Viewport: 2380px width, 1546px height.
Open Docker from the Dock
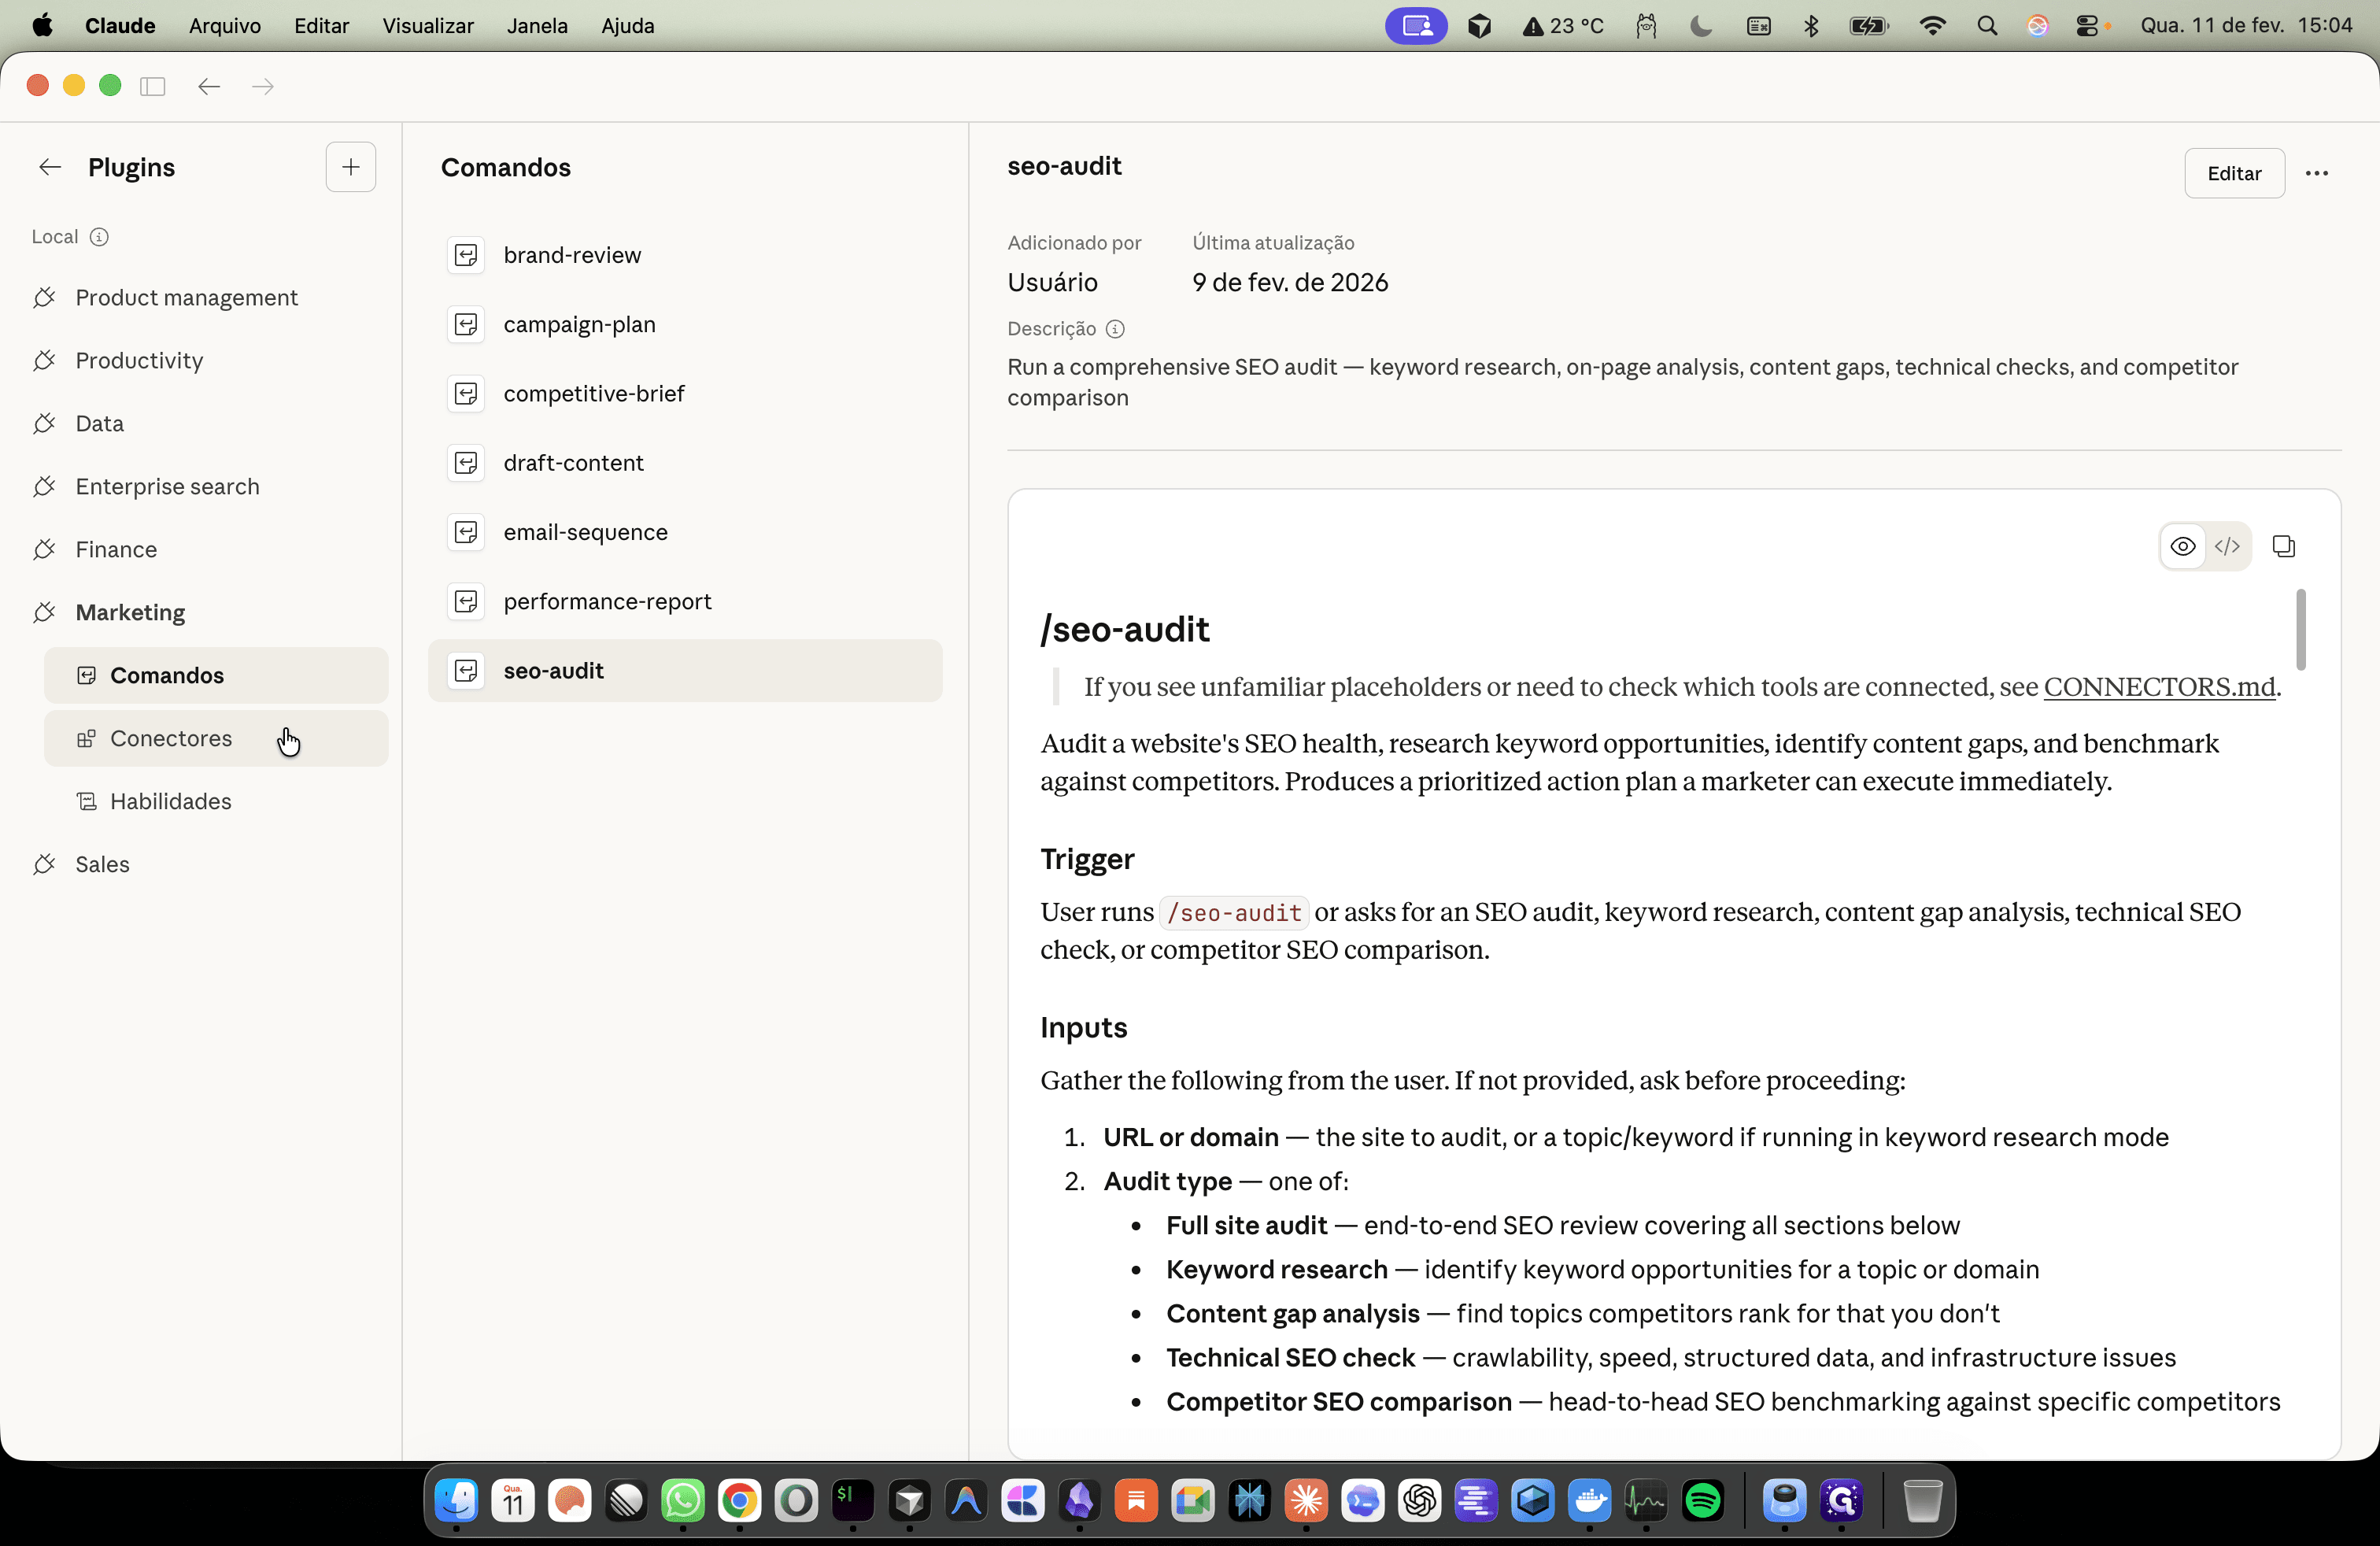(1589, 1500)
